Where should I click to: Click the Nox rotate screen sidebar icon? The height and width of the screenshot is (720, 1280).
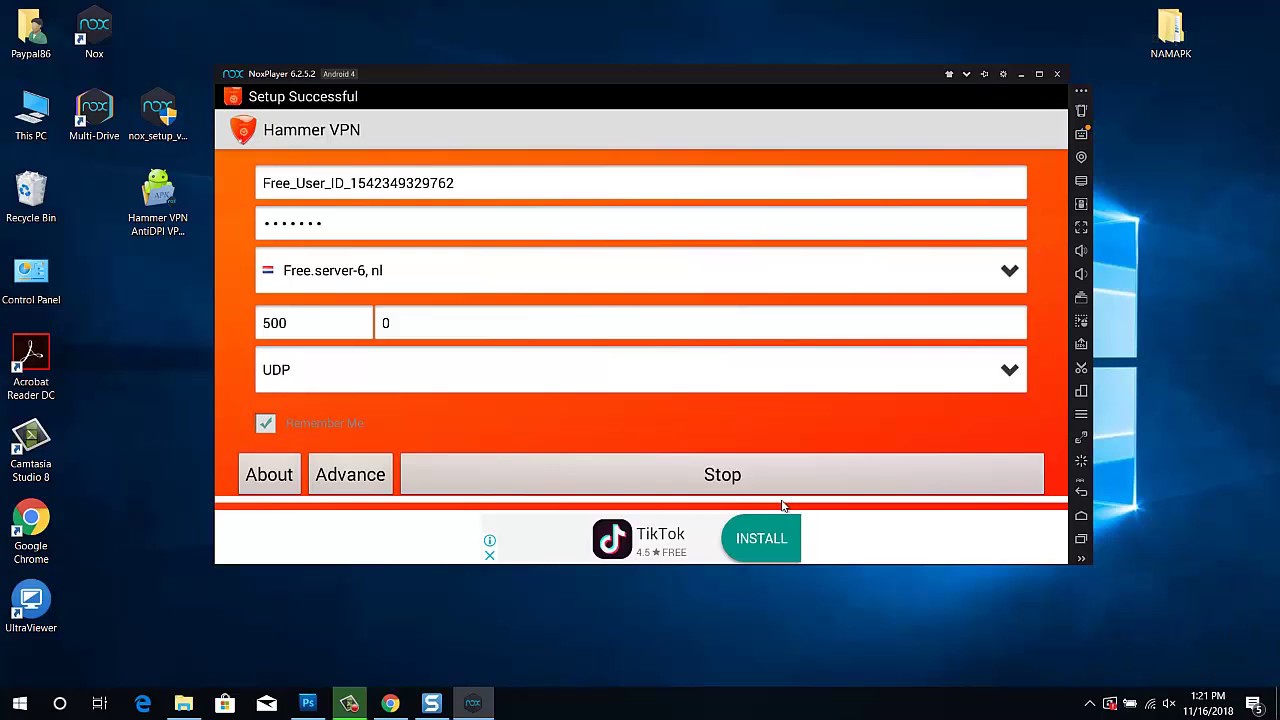pyautogui.click(x=1081, y=204)
